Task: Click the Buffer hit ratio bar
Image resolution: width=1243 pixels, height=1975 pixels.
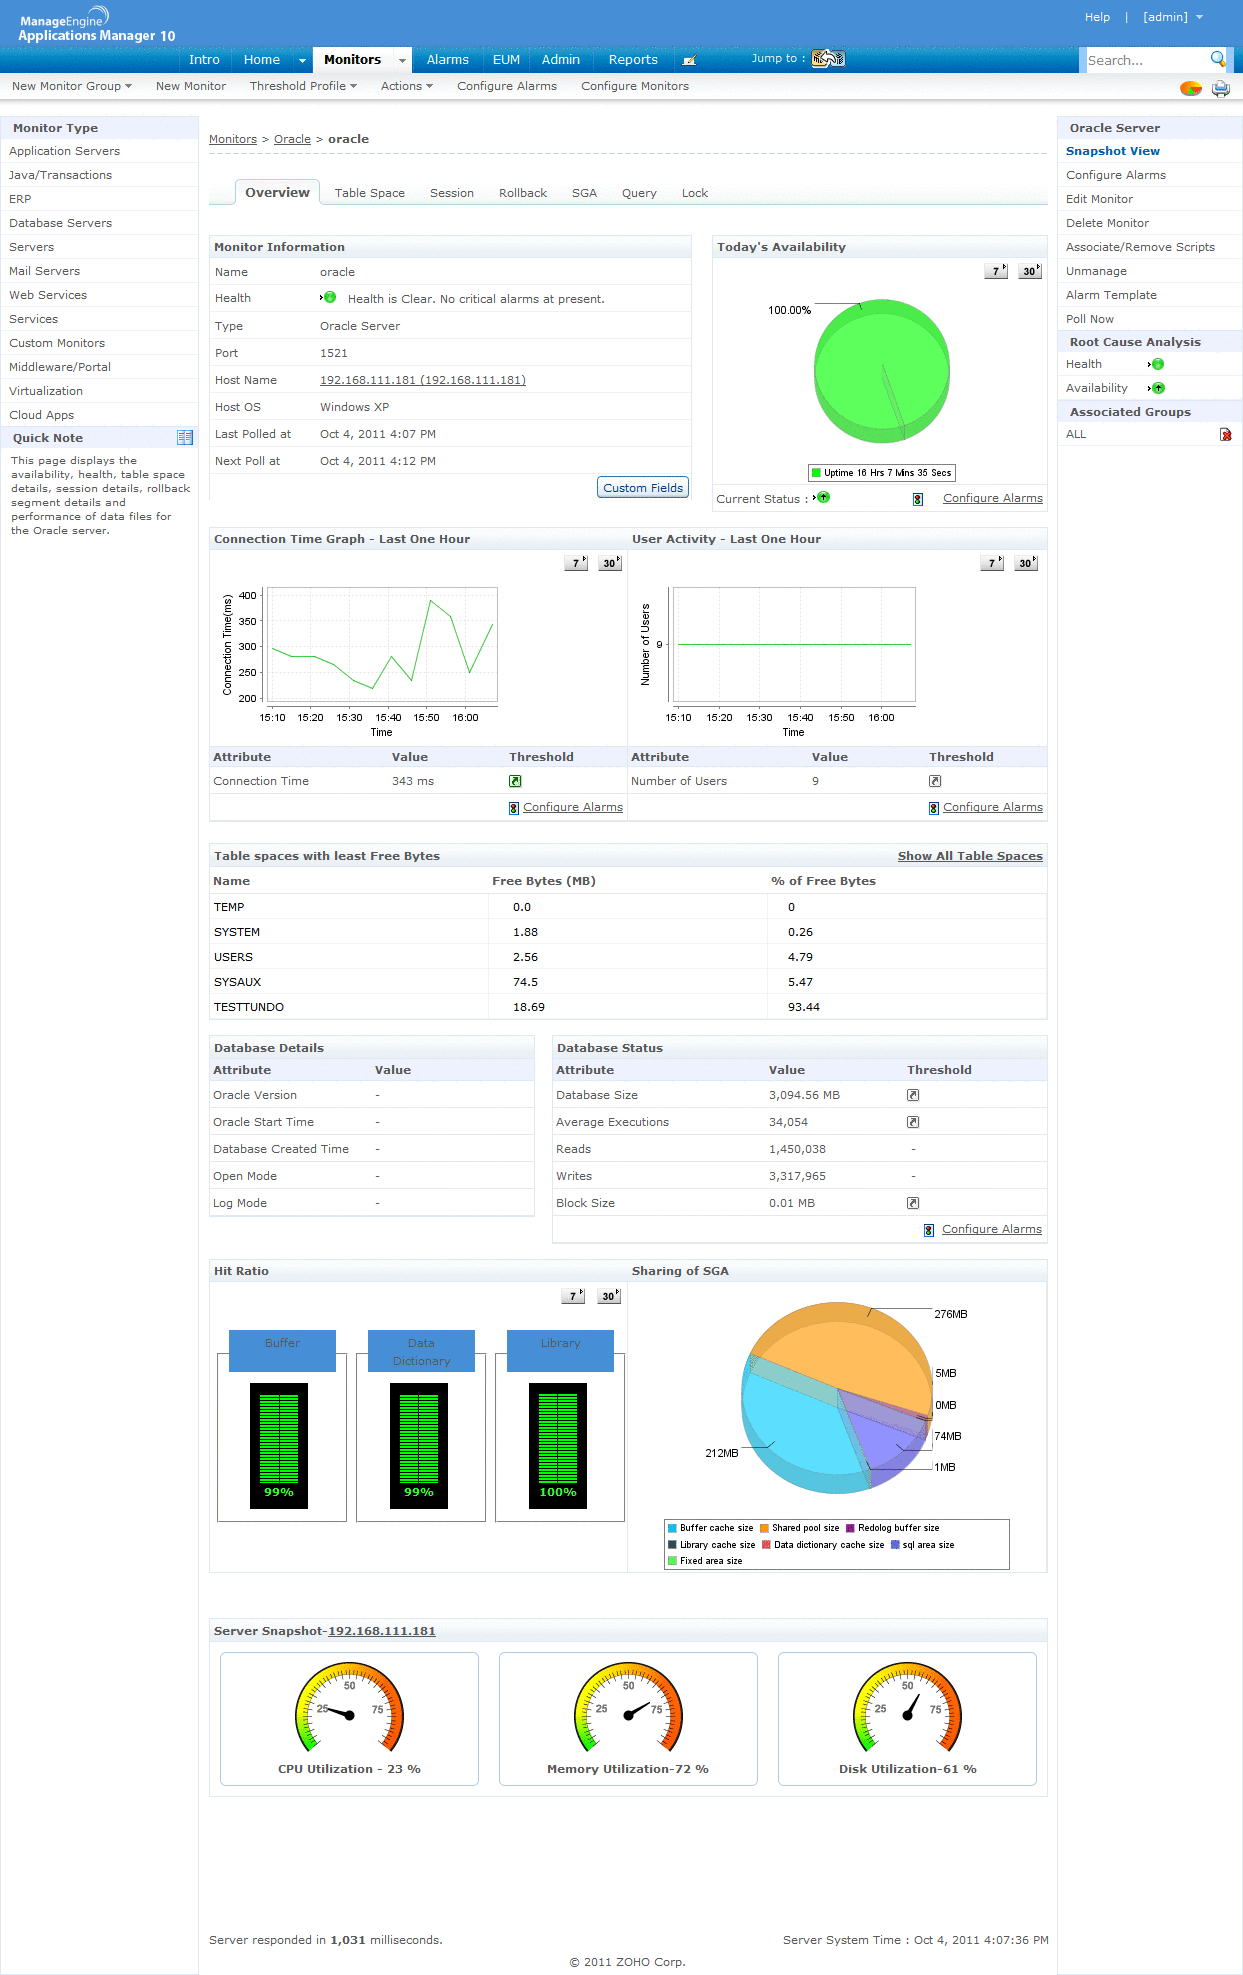Action: point(279,1444)
